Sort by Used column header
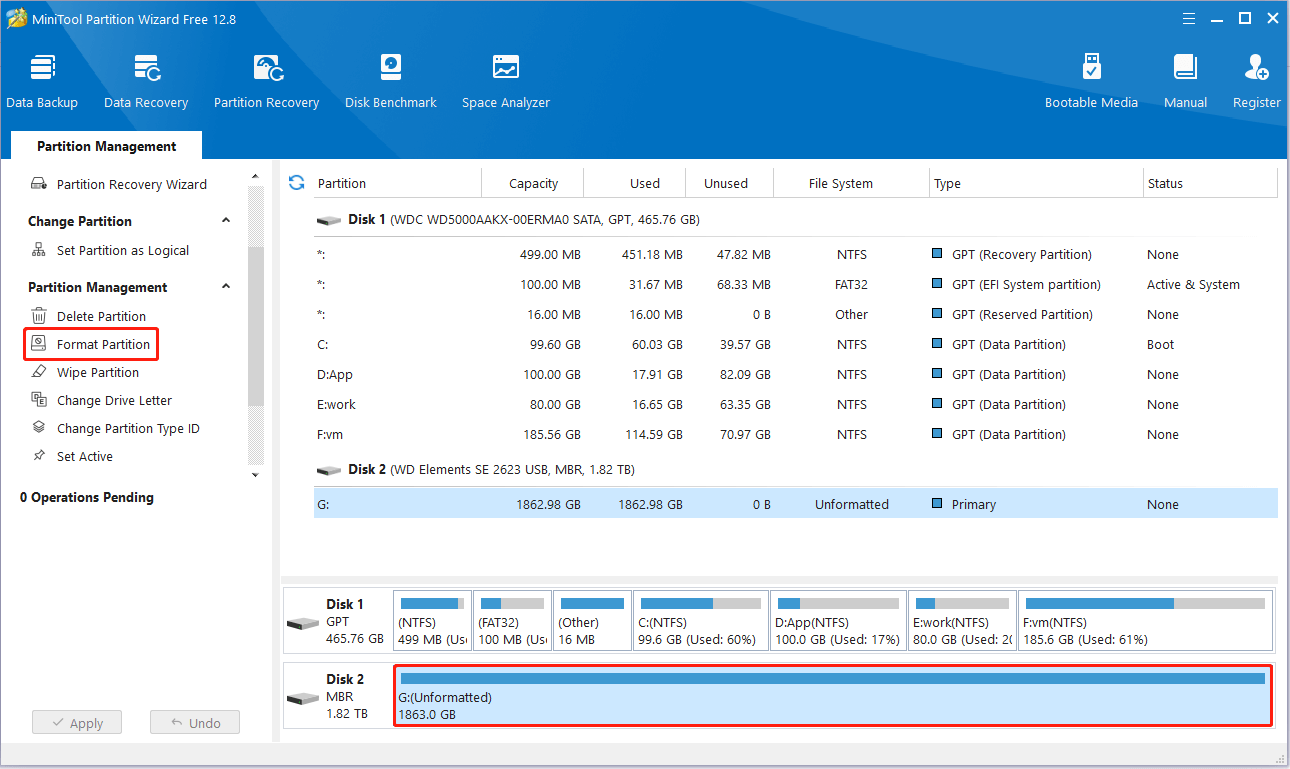The width and height of the screenshot is (1290, 769). click(635, 183)
